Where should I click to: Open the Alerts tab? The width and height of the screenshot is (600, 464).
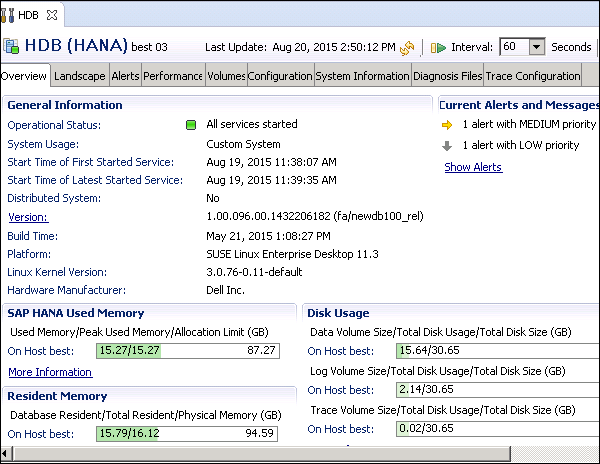[125, 76]
